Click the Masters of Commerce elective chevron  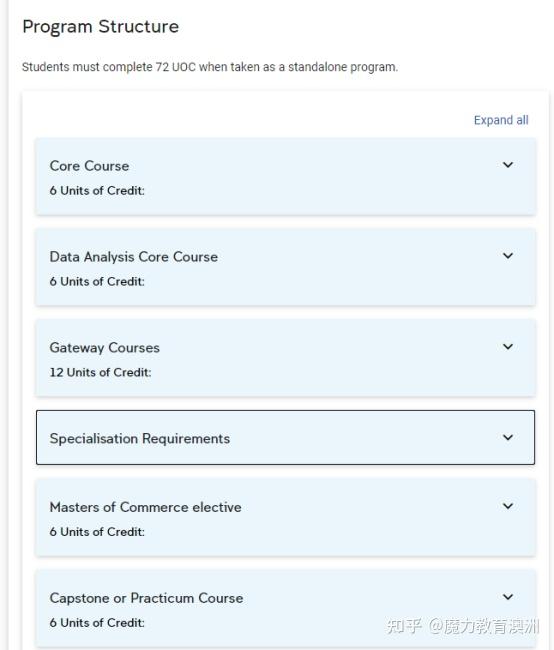[x=508, y=506]
